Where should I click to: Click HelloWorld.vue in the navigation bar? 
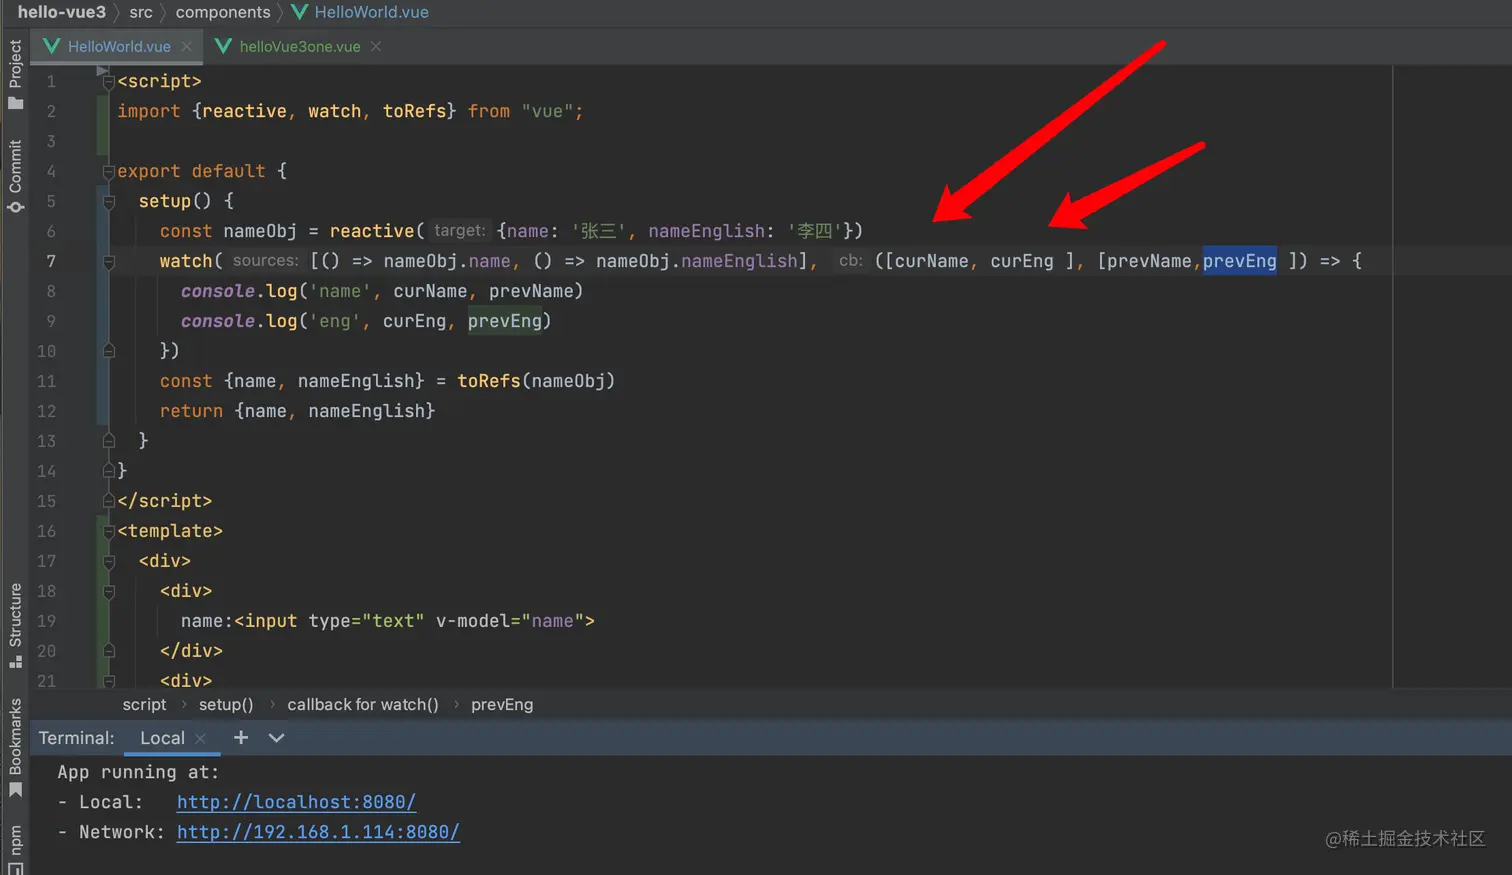(360, 12)
